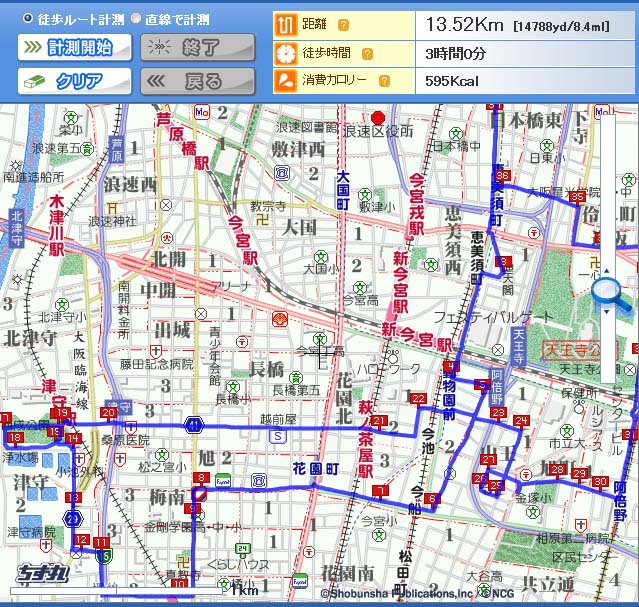Click the orange 消費カロリー icon
Viewport: 639px width, 607px height.
tap(285, 81)
